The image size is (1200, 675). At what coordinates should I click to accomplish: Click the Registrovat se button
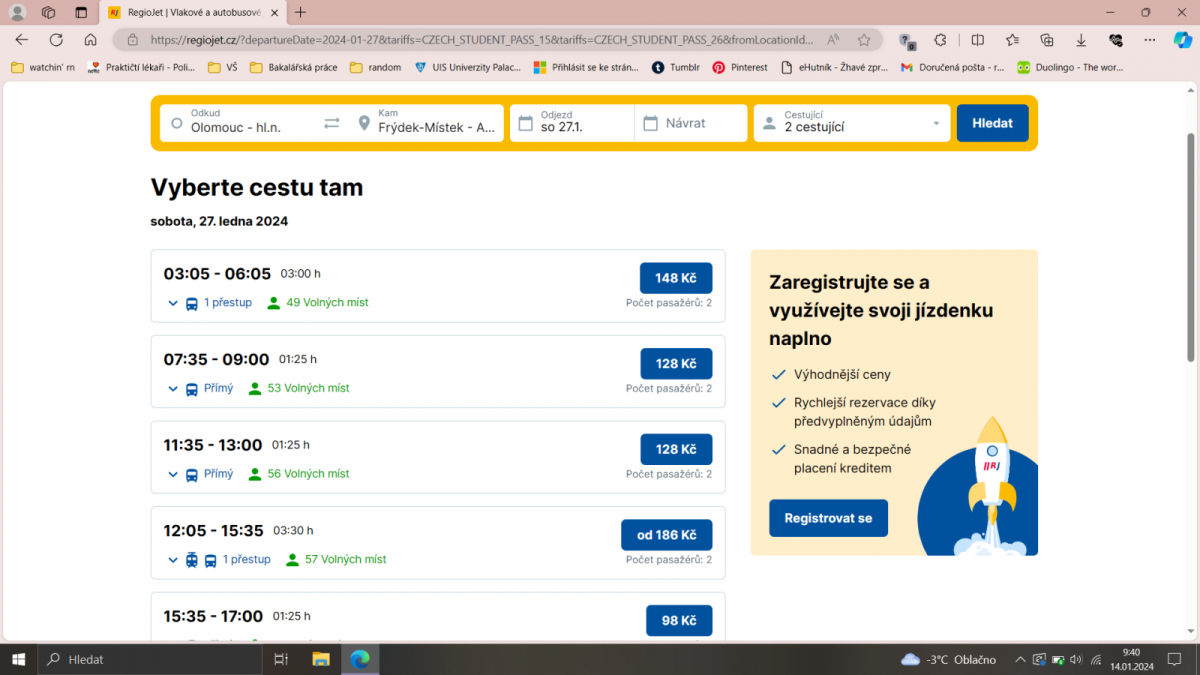(828, 518)
